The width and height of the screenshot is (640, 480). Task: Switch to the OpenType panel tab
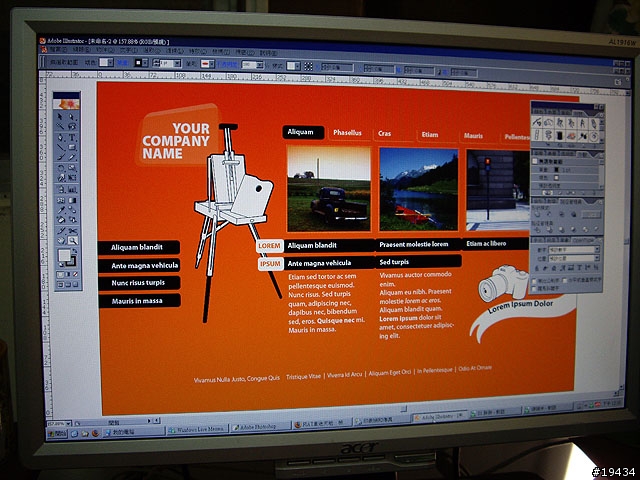click(583, 240)
